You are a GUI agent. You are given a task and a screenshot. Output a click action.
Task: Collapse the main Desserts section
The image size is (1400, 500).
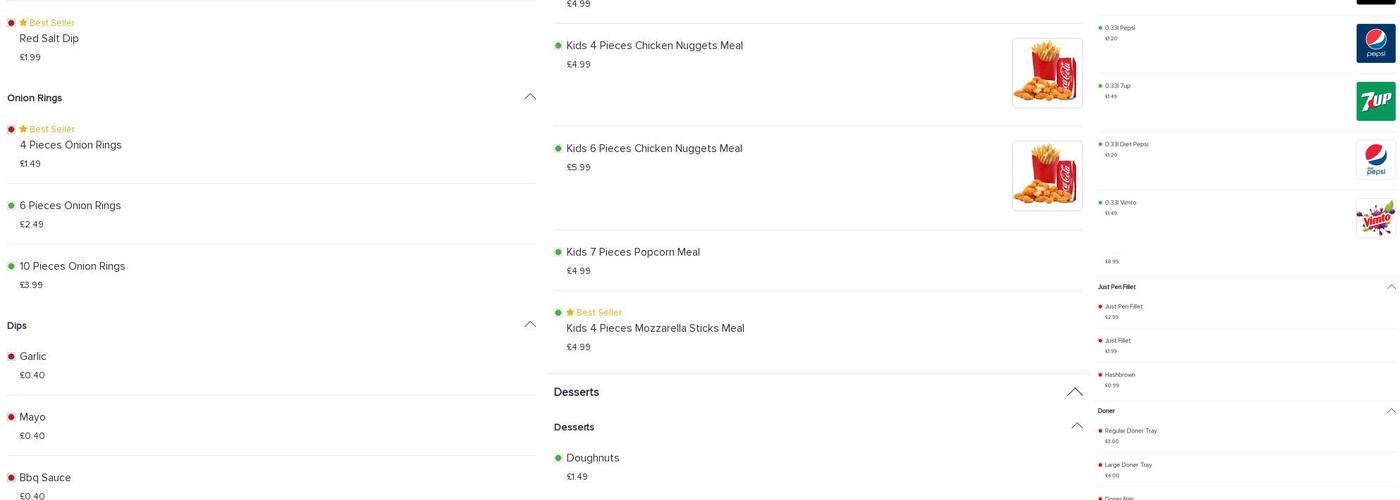pyautogui.click(x=1075, y=392)
